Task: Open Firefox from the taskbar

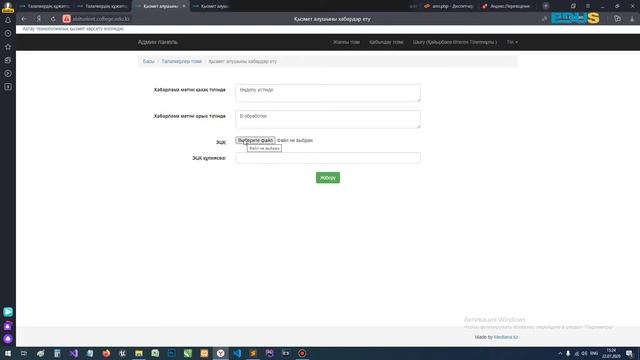Action: [x=106, y=353]
